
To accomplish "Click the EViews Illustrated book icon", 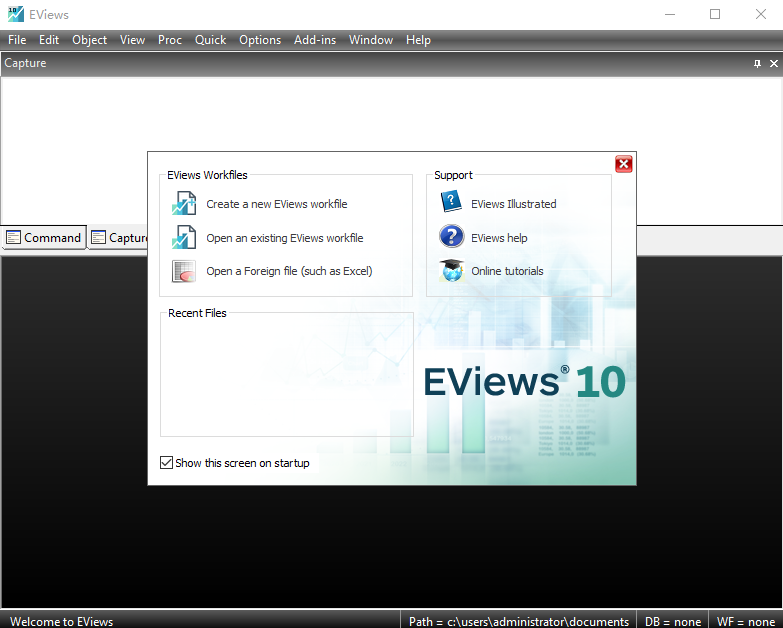I will (x=452, y=203).
